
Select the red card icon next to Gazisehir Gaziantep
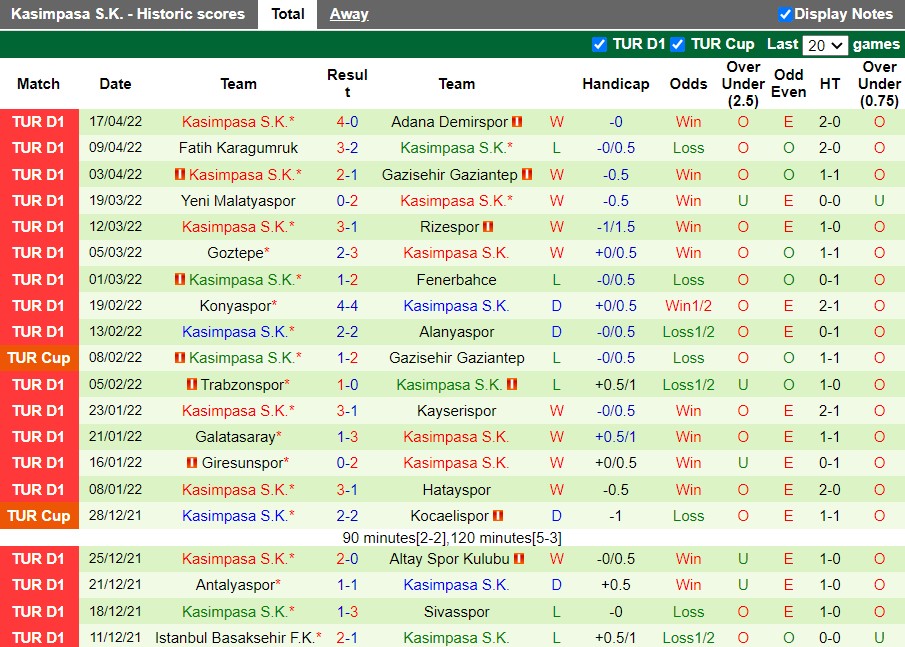[527, 175]
